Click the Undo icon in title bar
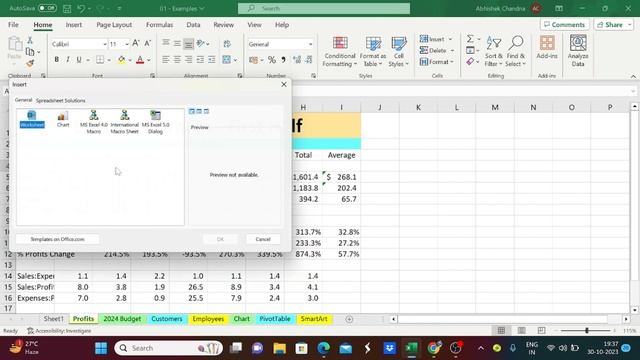The height and width of the screenshot is (360, 640). (81, 8)
